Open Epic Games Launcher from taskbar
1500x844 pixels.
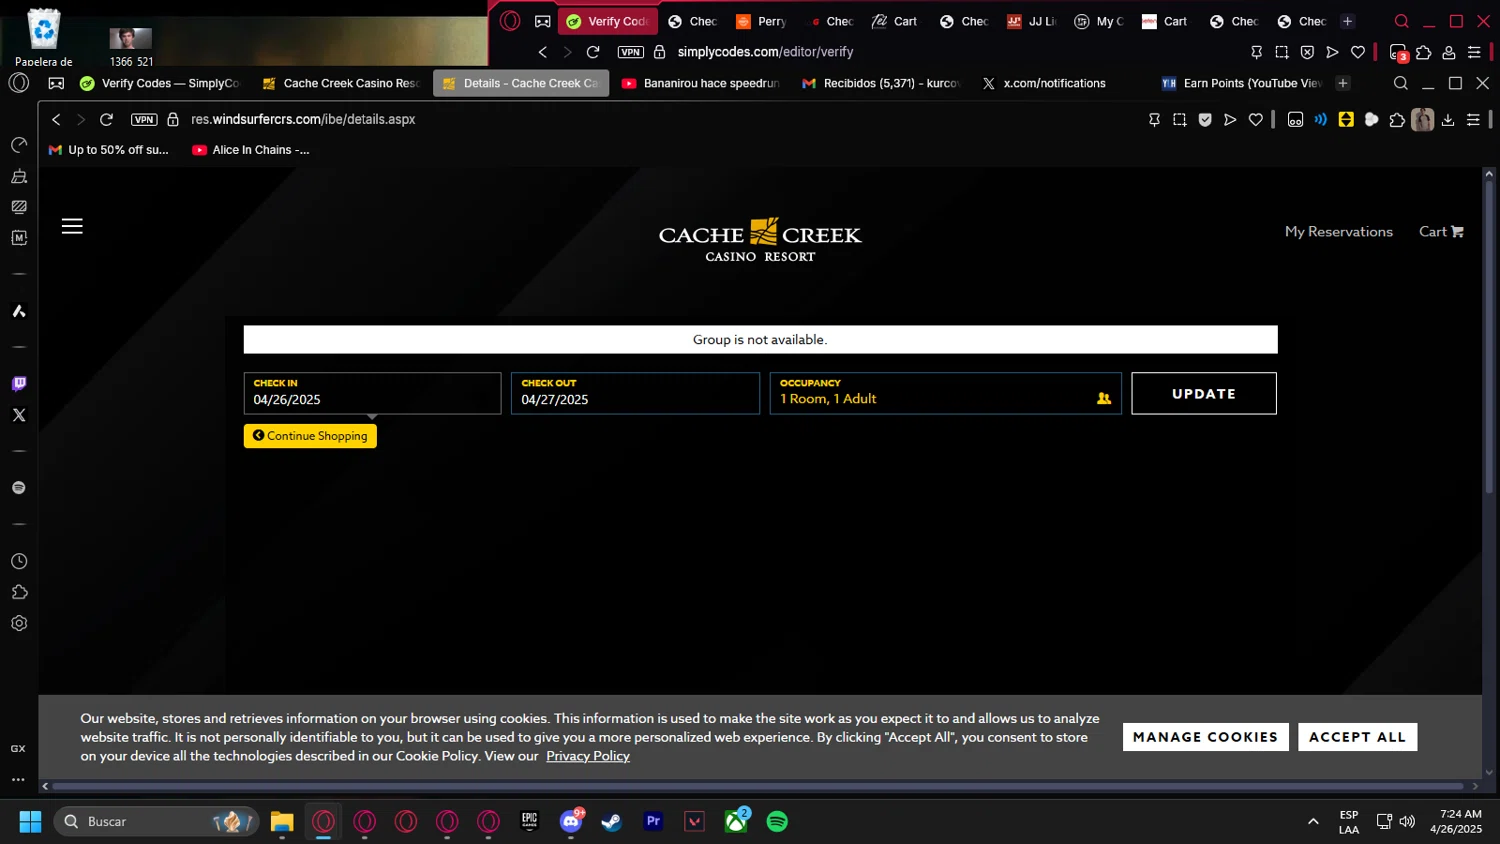[530, 822]
